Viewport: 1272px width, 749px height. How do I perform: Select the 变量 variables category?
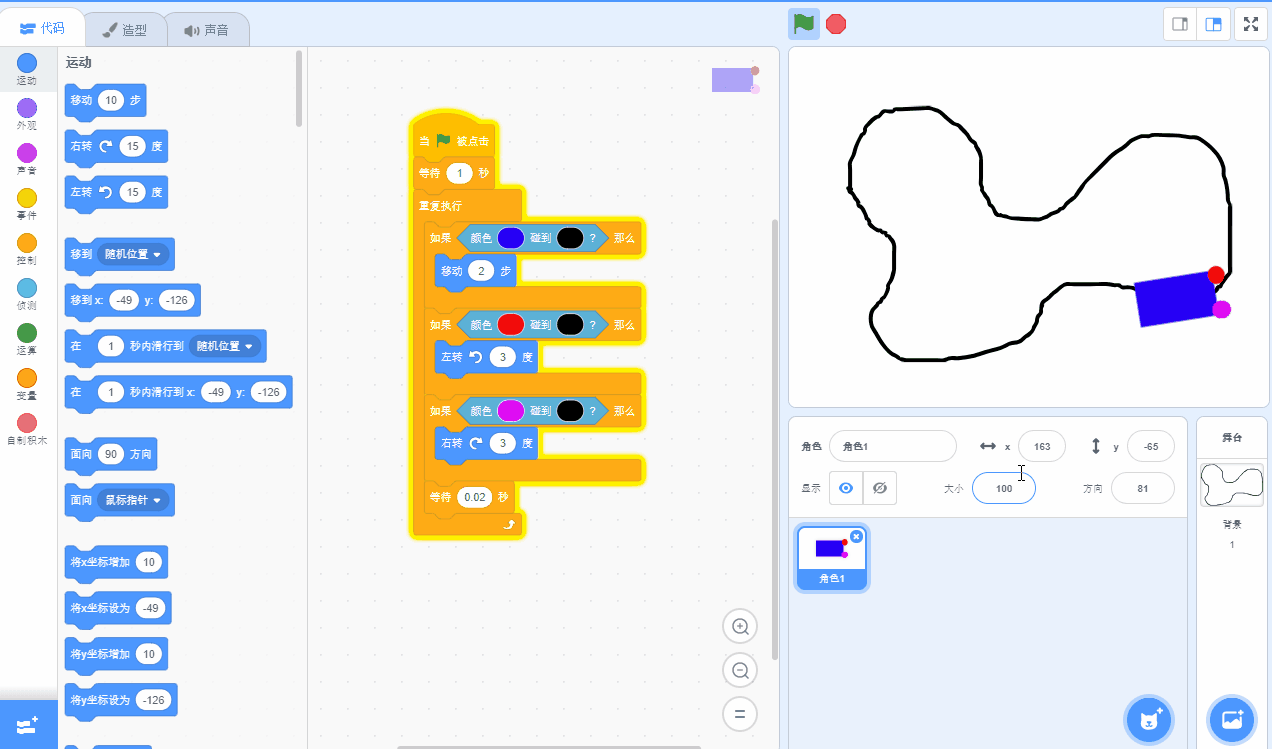(27, 384)
